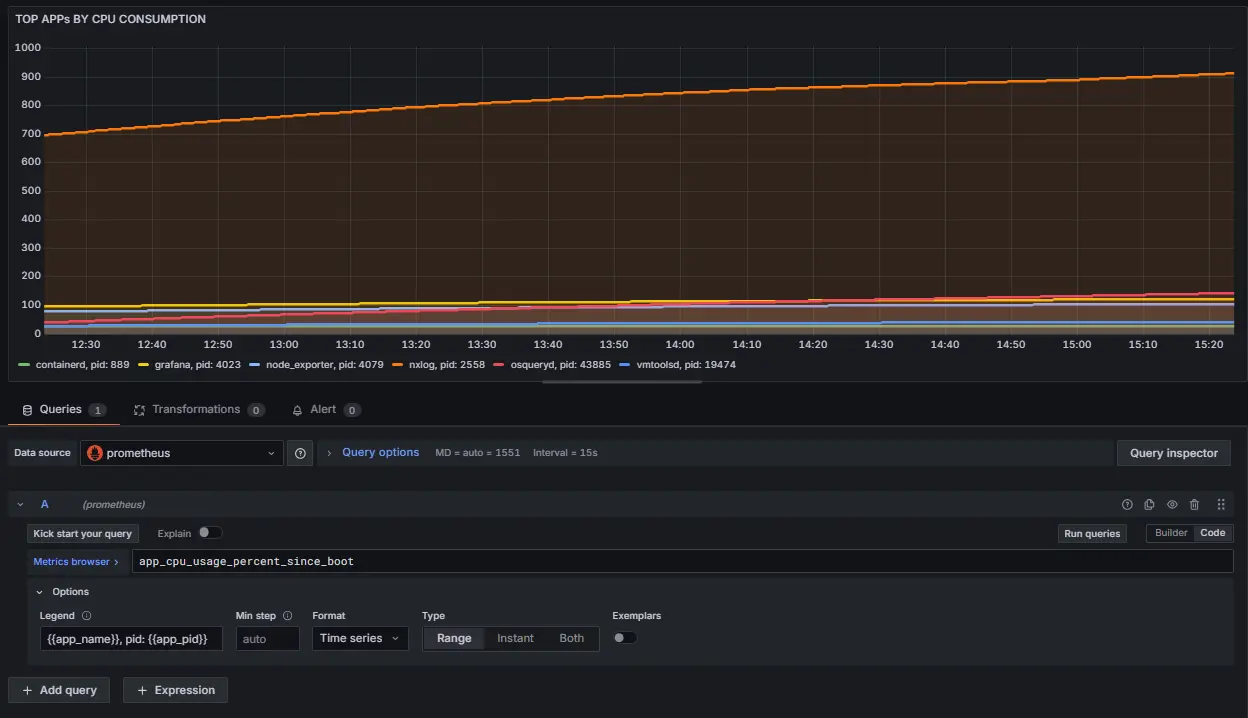
Task: Select the Instant query type
Action: tap(515, 638)
